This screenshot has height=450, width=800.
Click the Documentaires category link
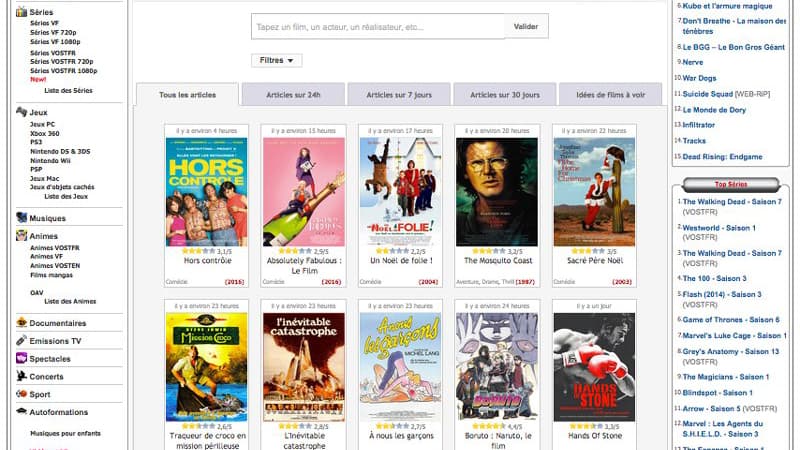pyautogui.click(x=58, y=323)
